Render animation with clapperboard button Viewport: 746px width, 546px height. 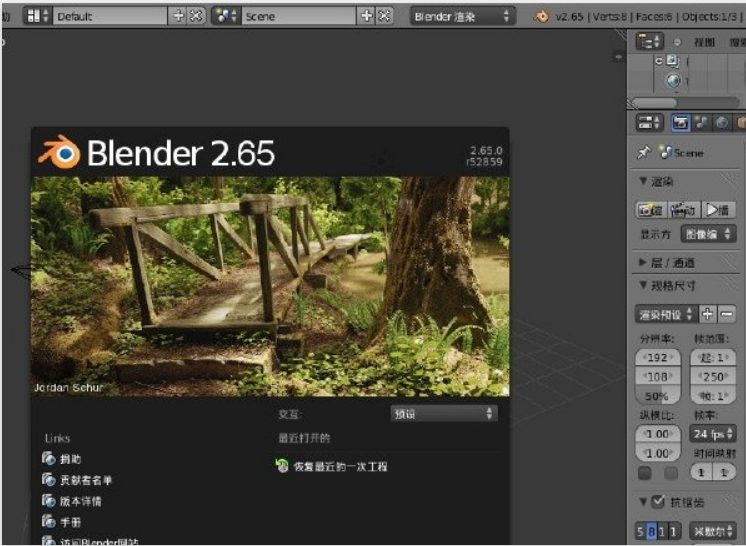coord(684,210)
